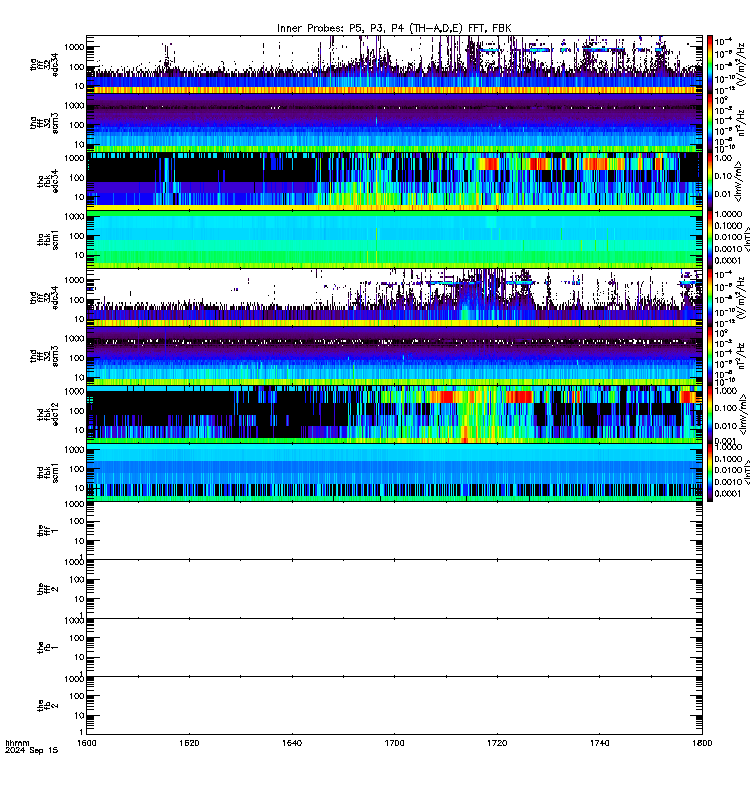Click the "tha fff 32 edc34" panel label
This screenshot has height=800, width=750.
(x=44, y=65)
